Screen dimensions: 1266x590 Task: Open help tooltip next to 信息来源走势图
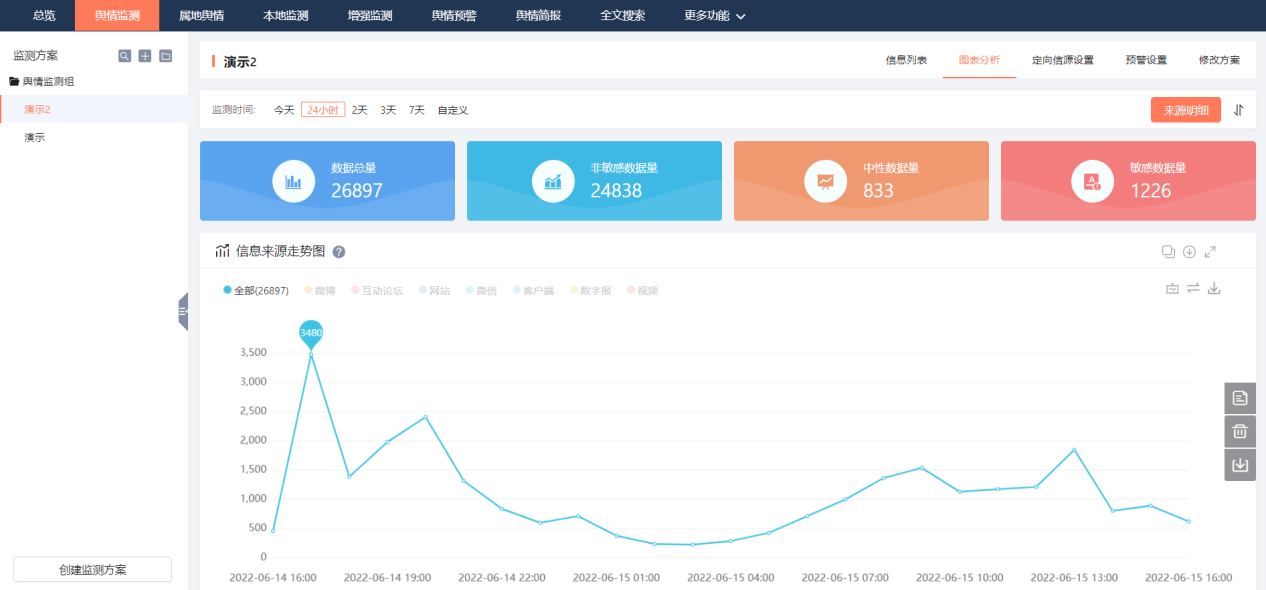tap(339, 252)
